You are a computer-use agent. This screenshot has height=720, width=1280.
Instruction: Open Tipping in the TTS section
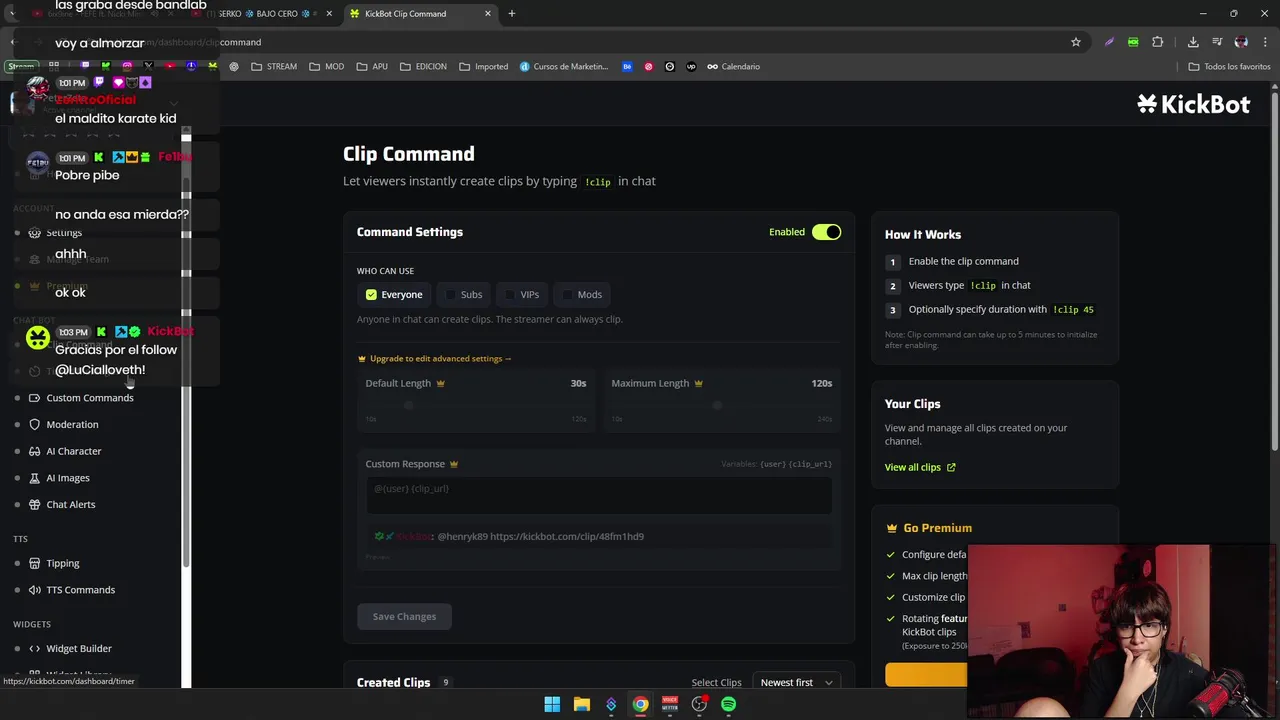62,563
